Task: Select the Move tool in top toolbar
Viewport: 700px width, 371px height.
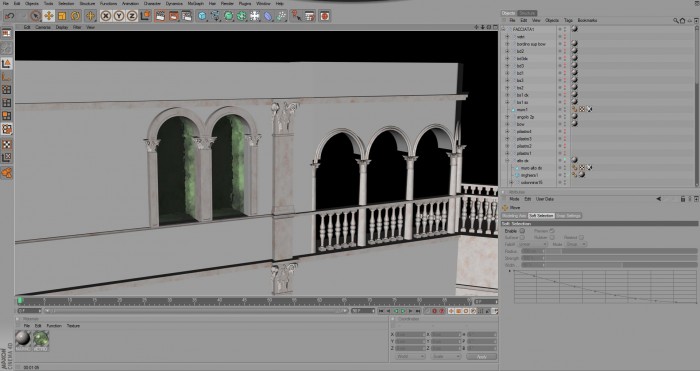Action: [x=49, y=16]
